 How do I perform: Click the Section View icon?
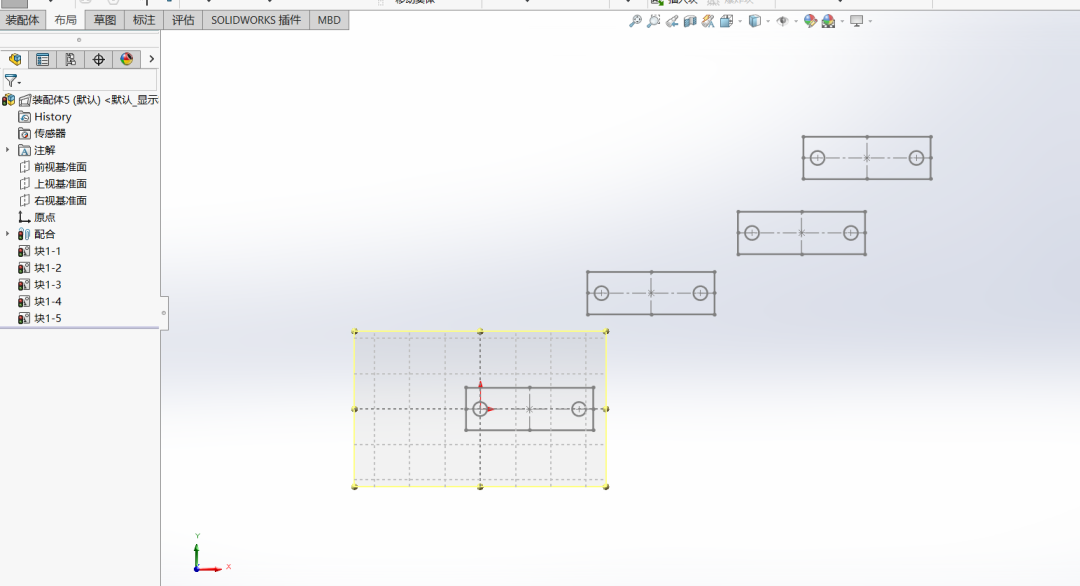(x=690, y=21)
